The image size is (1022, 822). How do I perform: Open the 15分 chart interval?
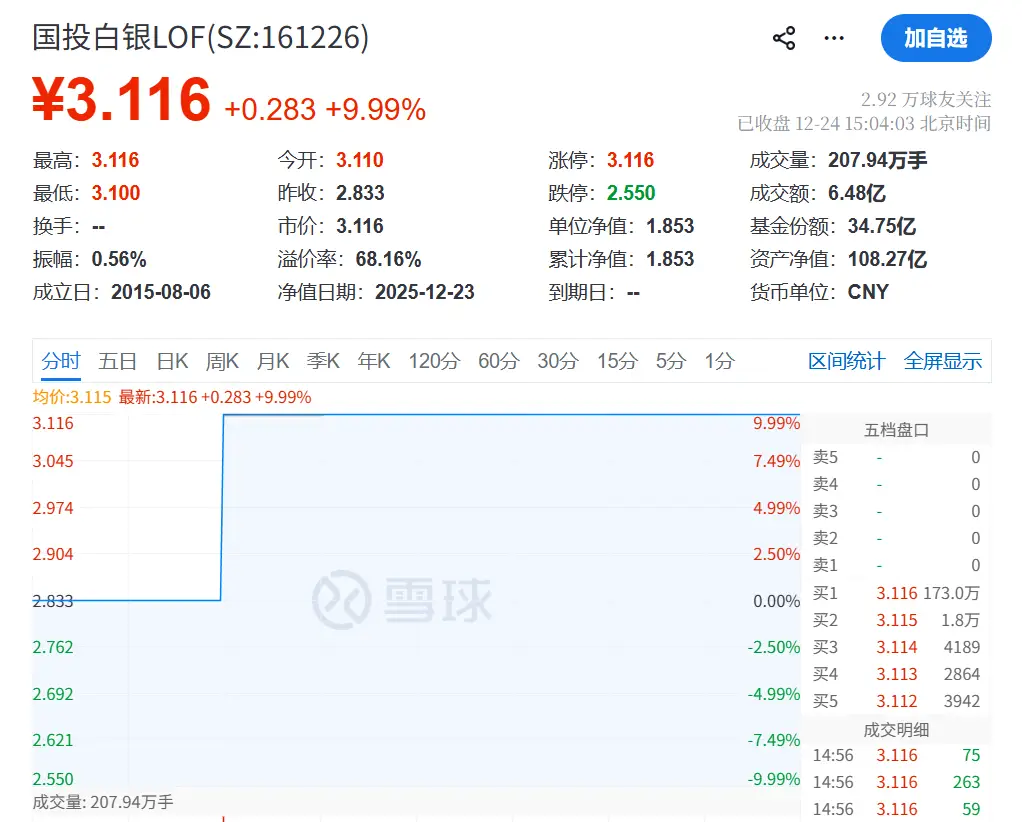coord(616,361)
